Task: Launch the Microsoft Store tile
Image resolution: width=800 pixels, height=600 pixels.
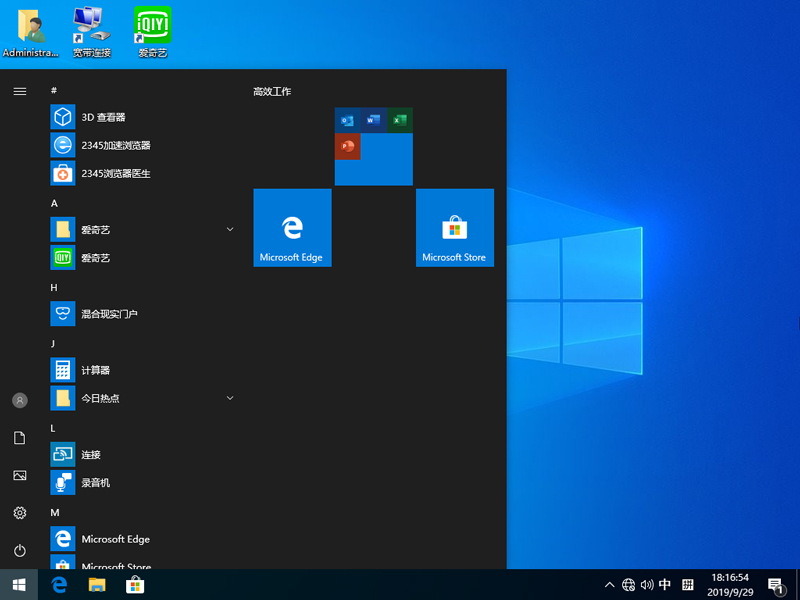Action: (x=454, y=227)
